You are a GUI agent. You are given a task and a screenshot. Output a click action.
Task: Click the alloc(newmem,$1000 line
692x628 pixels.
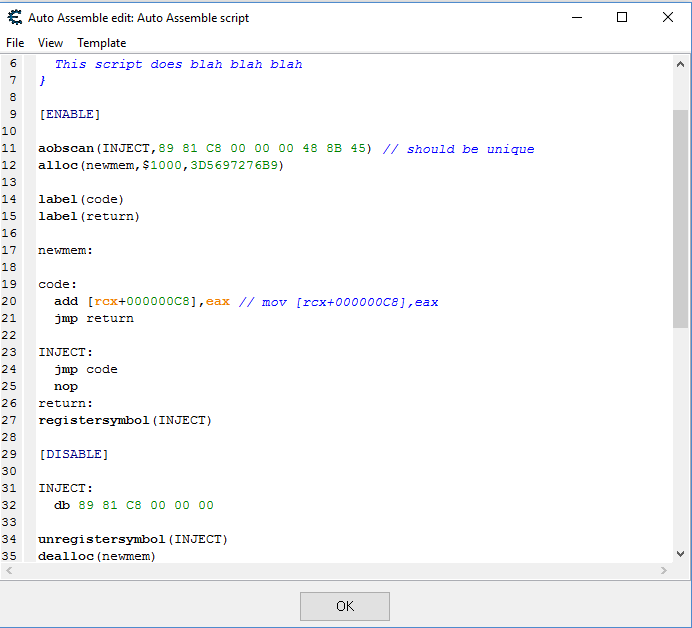(x=160, y=165)
